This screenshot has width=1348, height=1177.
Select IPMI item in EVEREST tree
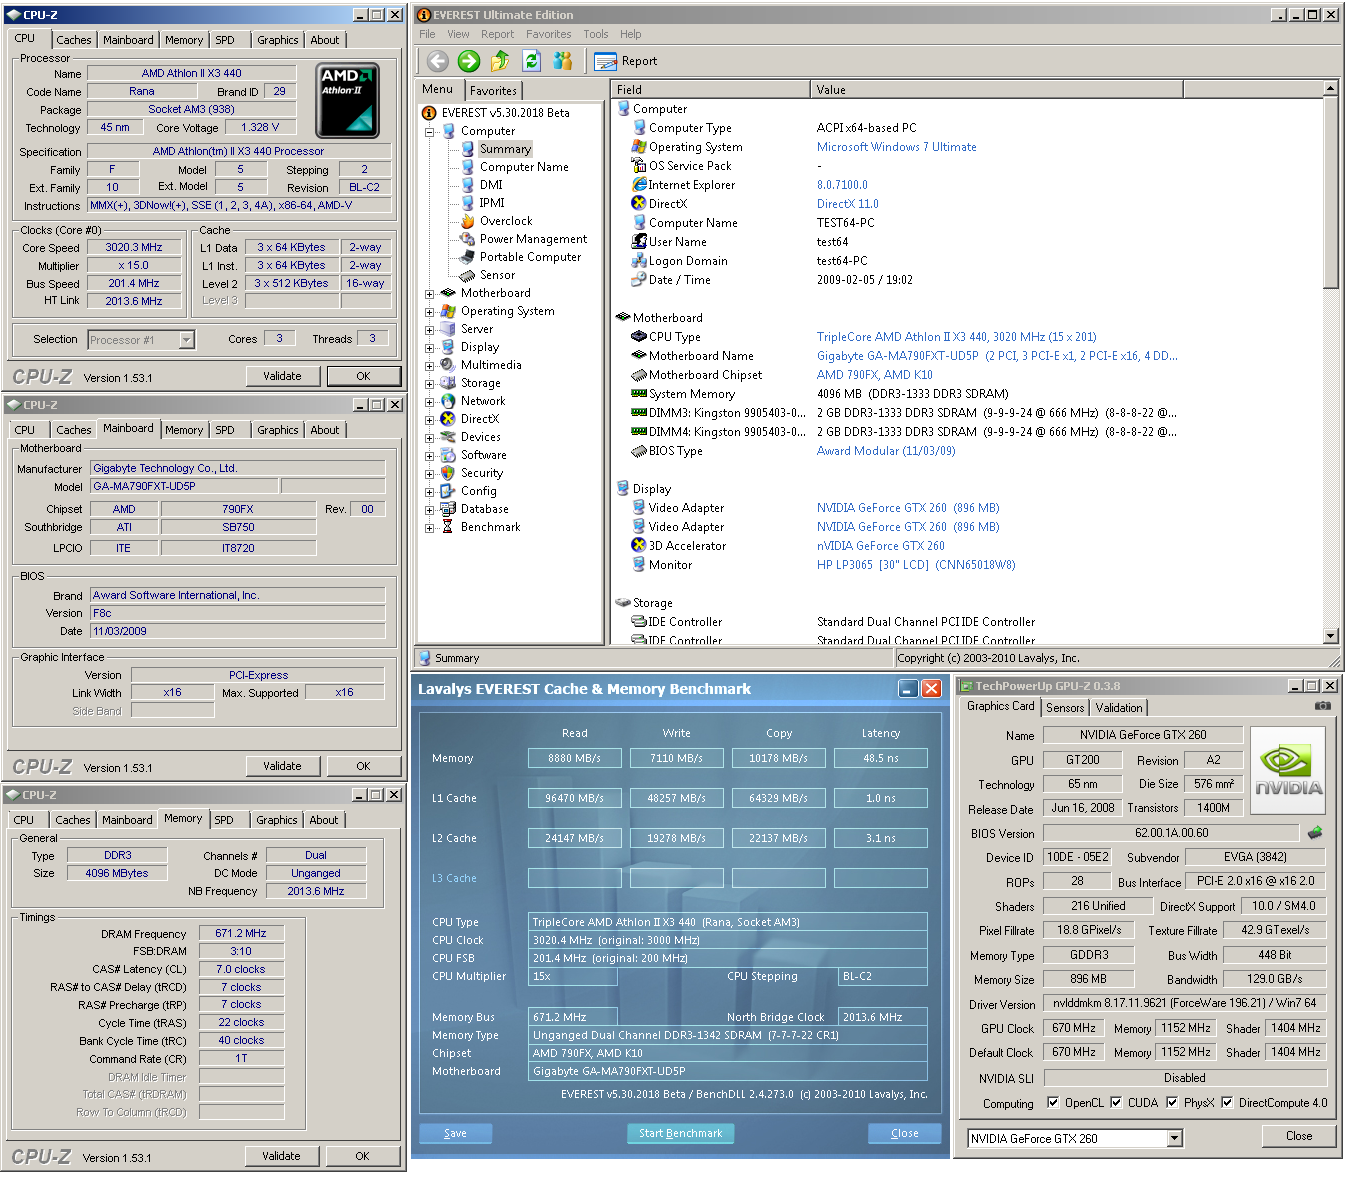point(492,203)
